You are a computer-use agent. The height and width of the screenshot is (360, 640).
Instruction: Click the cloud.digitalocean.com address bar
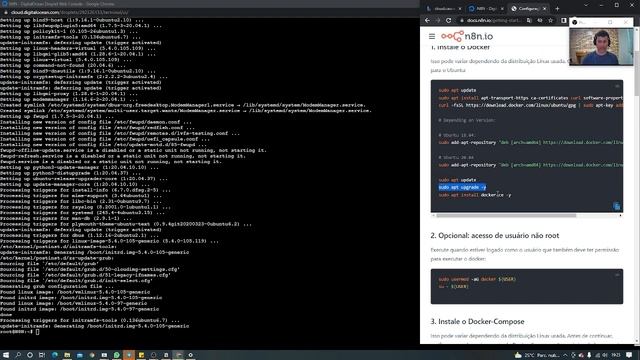point(69,12)
